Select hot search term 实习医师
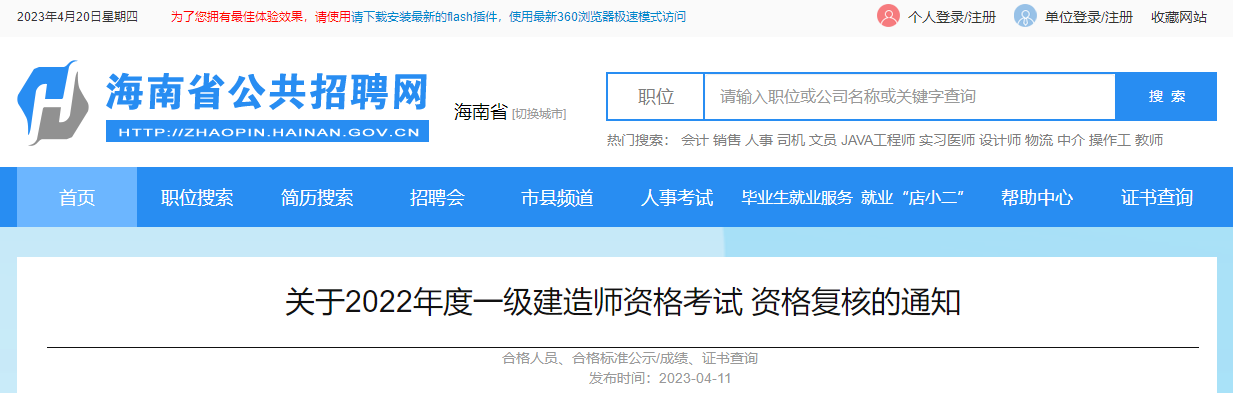The image size is (1233, 393). tap(947, 141)
